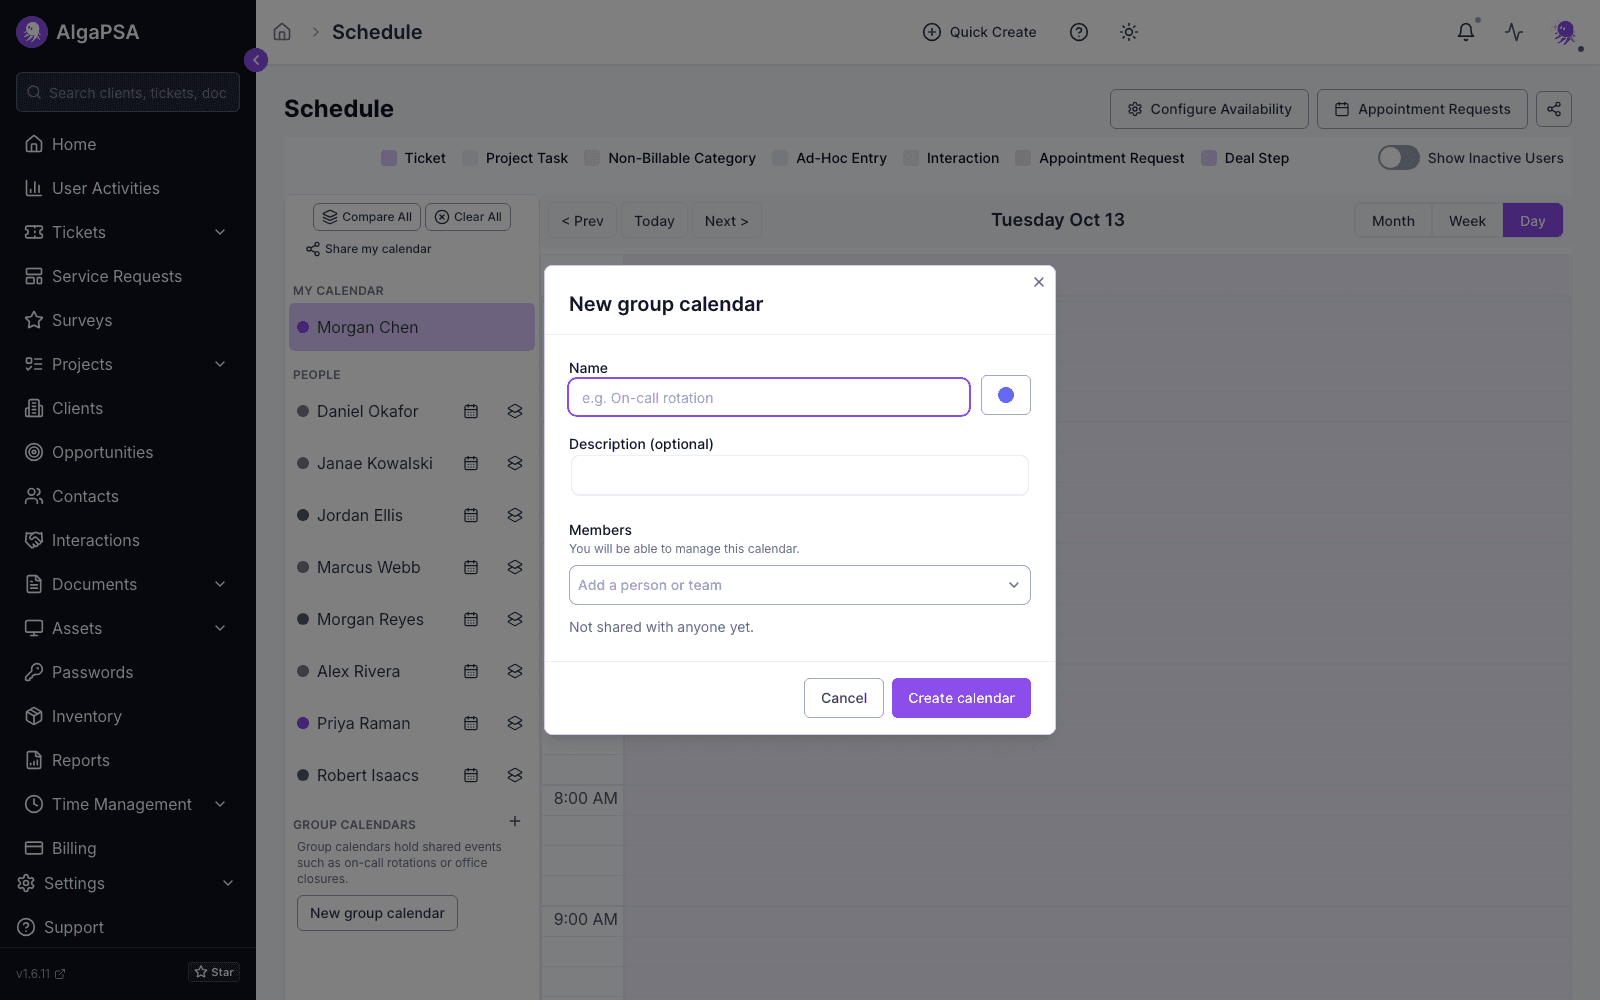Toggle the Project Task legend checkbox
Image resolution: width=1600 pixels, height=1000 pixels.
pyautogui.click(x=470, y=158)
